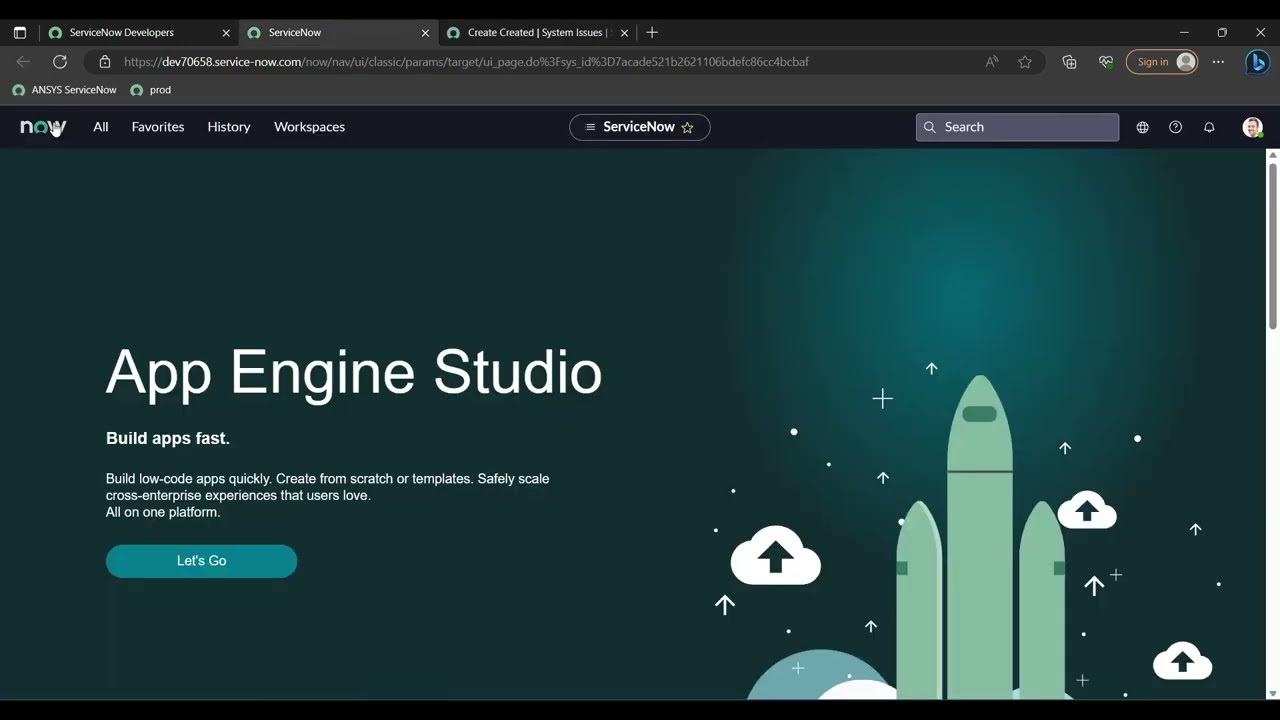Reload the current page
The height and width of the screenshot is (720, 1280).
(x=60, y=62)
